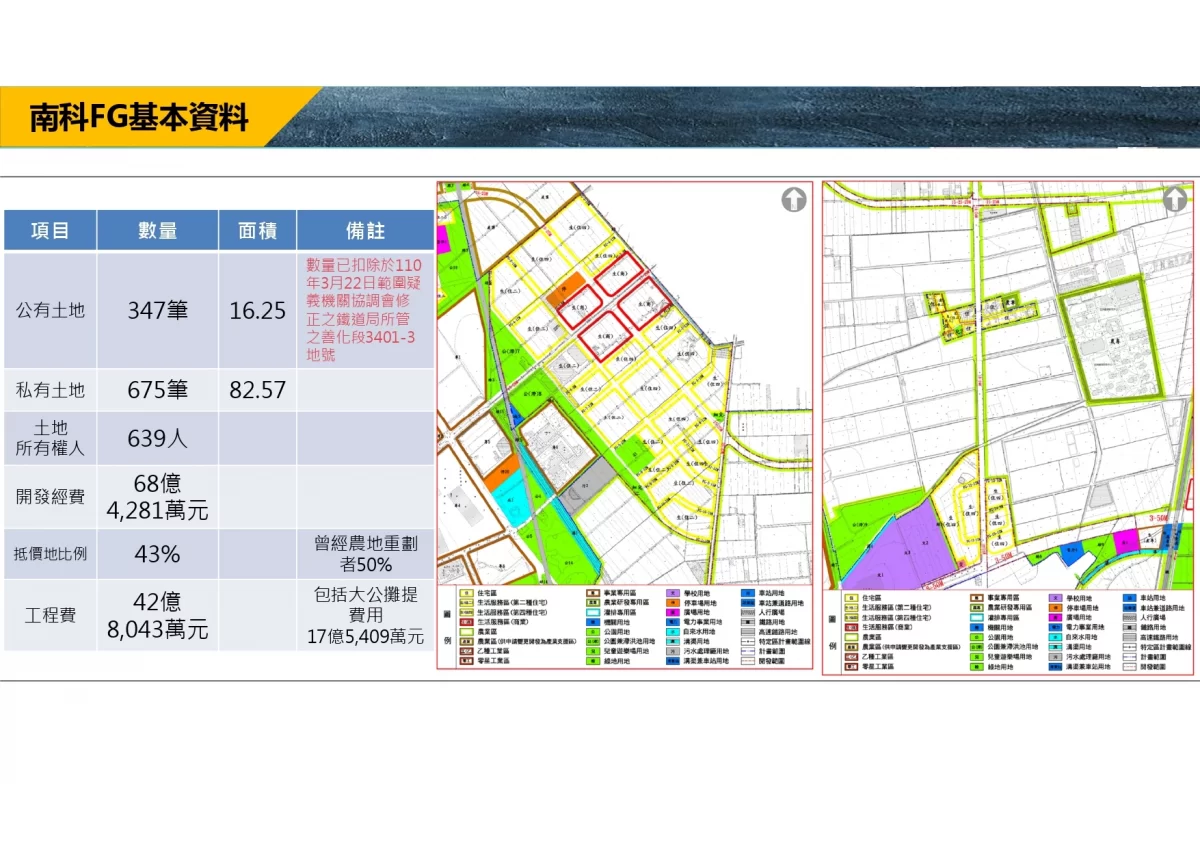
Task: Click the north arrow on the left map
Action: (794, 200)
